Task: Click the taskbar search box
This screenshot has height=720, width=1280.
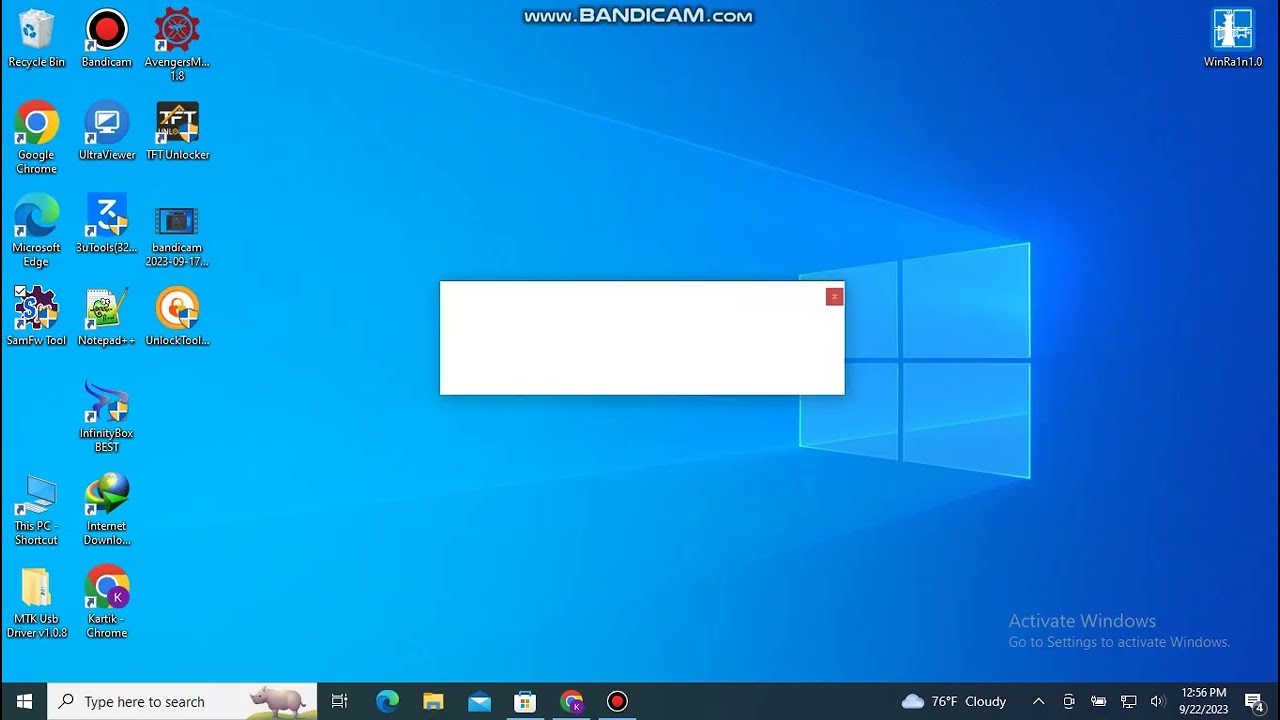Action: pos(183,701)
